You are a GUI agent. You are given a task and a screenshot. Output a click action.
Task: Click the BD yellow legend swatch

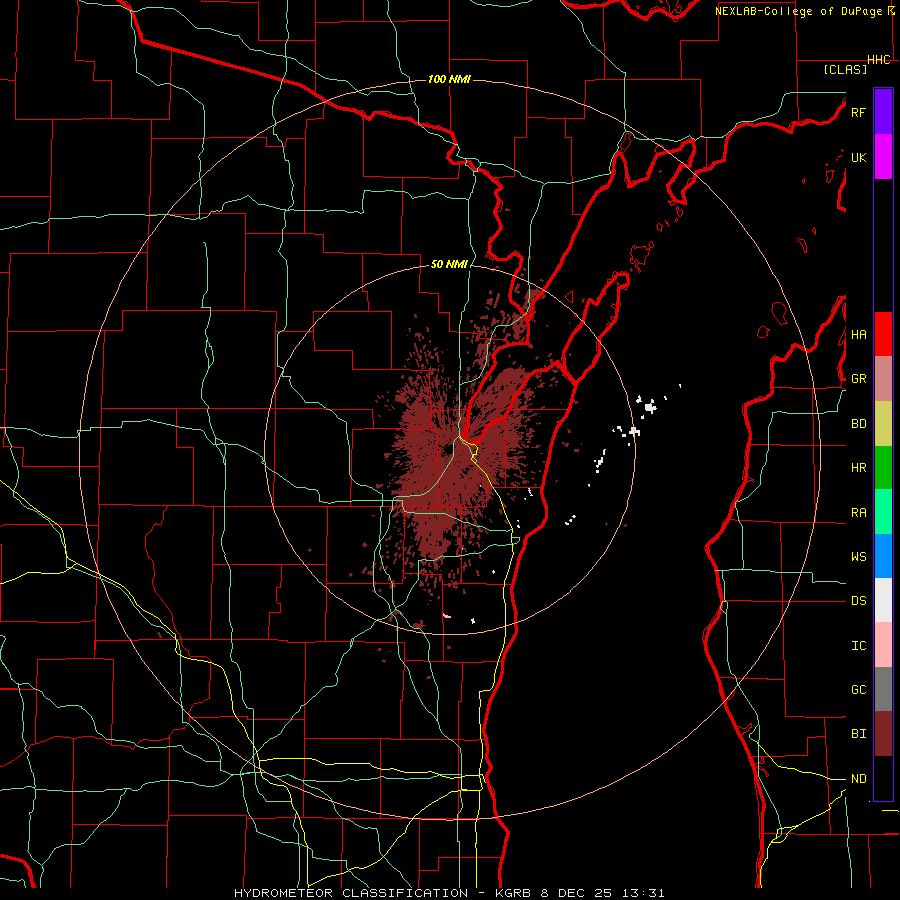click(883, 424)
